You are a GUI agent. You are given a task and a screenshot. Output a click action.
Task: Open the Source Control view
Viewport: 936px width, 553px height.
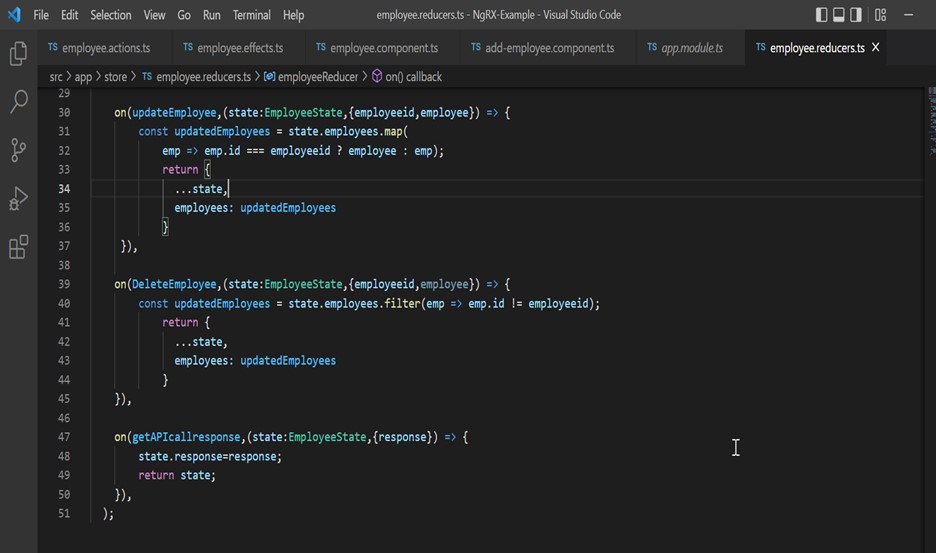18,150
